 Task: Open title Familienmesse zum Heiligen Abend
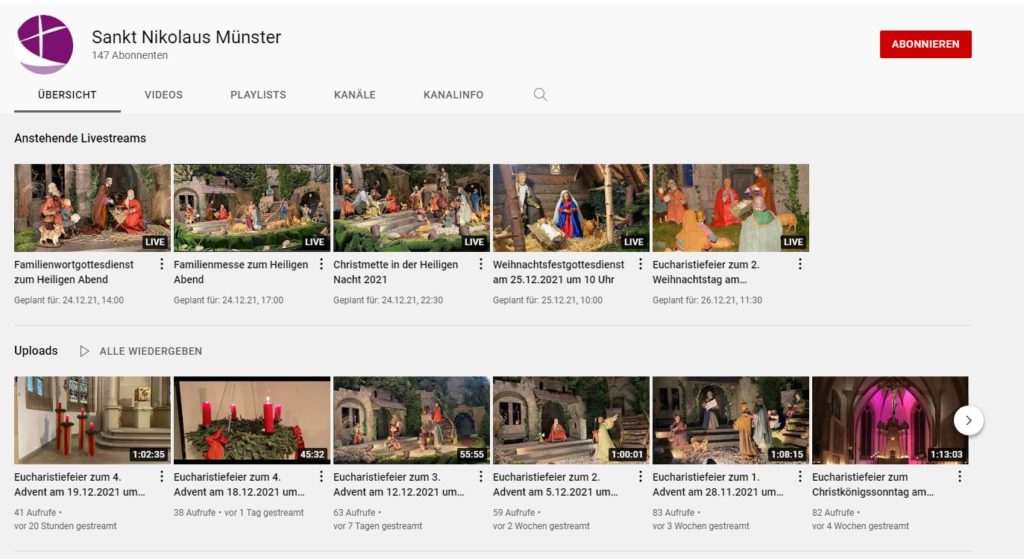click(240, 272)
